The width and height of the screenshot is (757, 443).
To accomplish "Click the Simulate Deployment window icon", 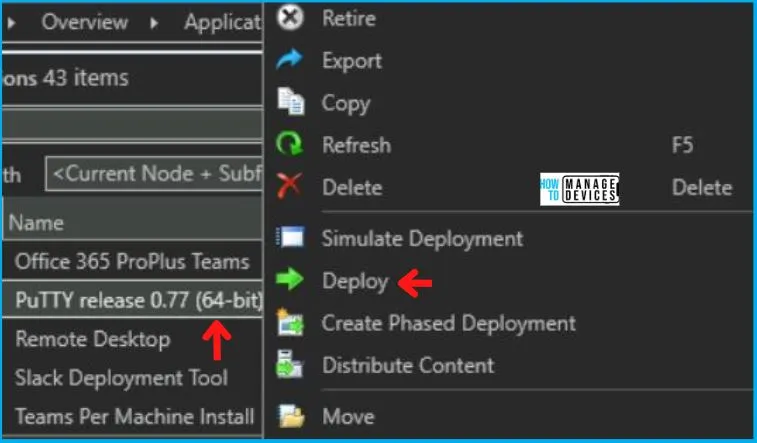I will (x=290, y=237).
